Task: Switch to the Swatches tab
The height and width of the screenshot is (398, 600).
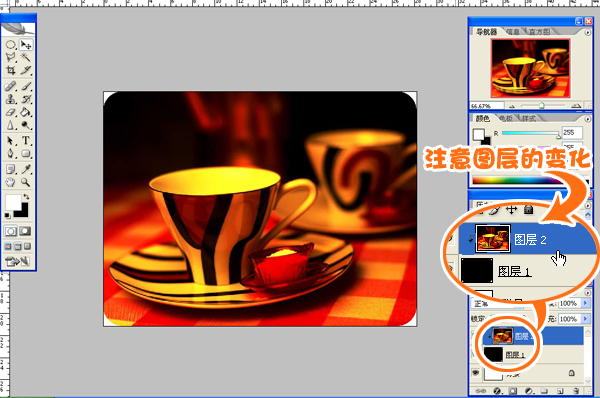Action: click(506, 119)
